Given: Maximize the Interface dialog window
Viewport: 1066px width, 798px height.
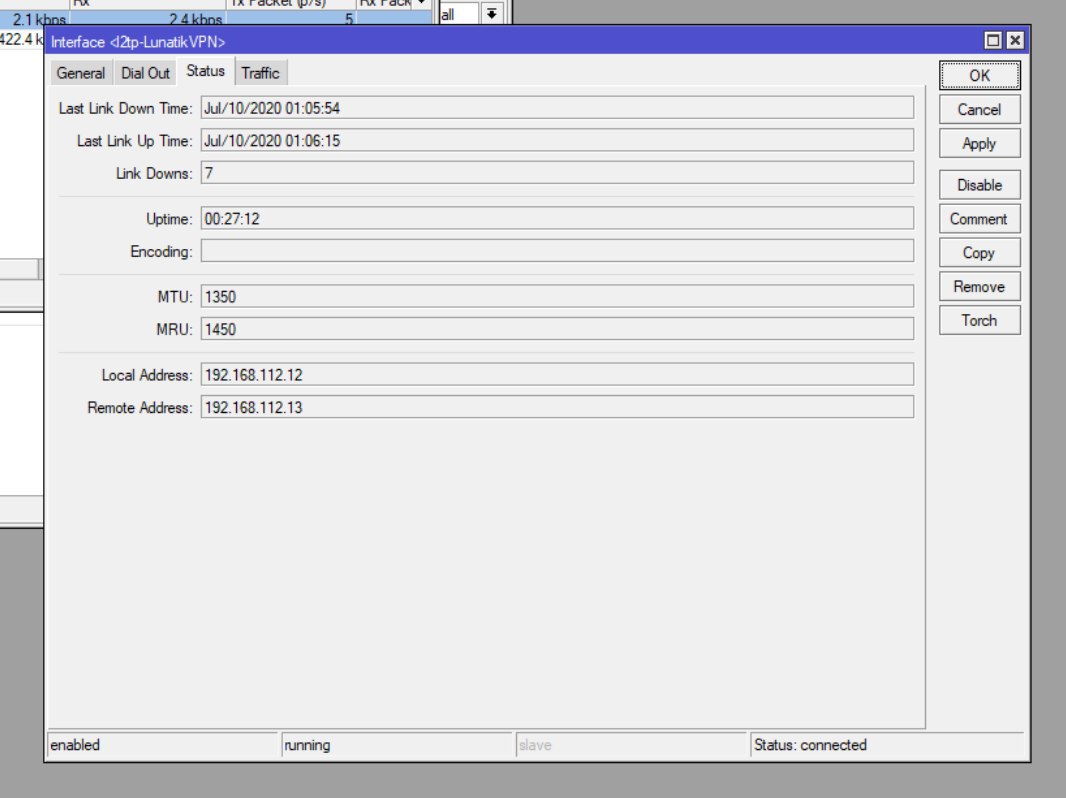Looking at the screenshot, I should point(993,41).
